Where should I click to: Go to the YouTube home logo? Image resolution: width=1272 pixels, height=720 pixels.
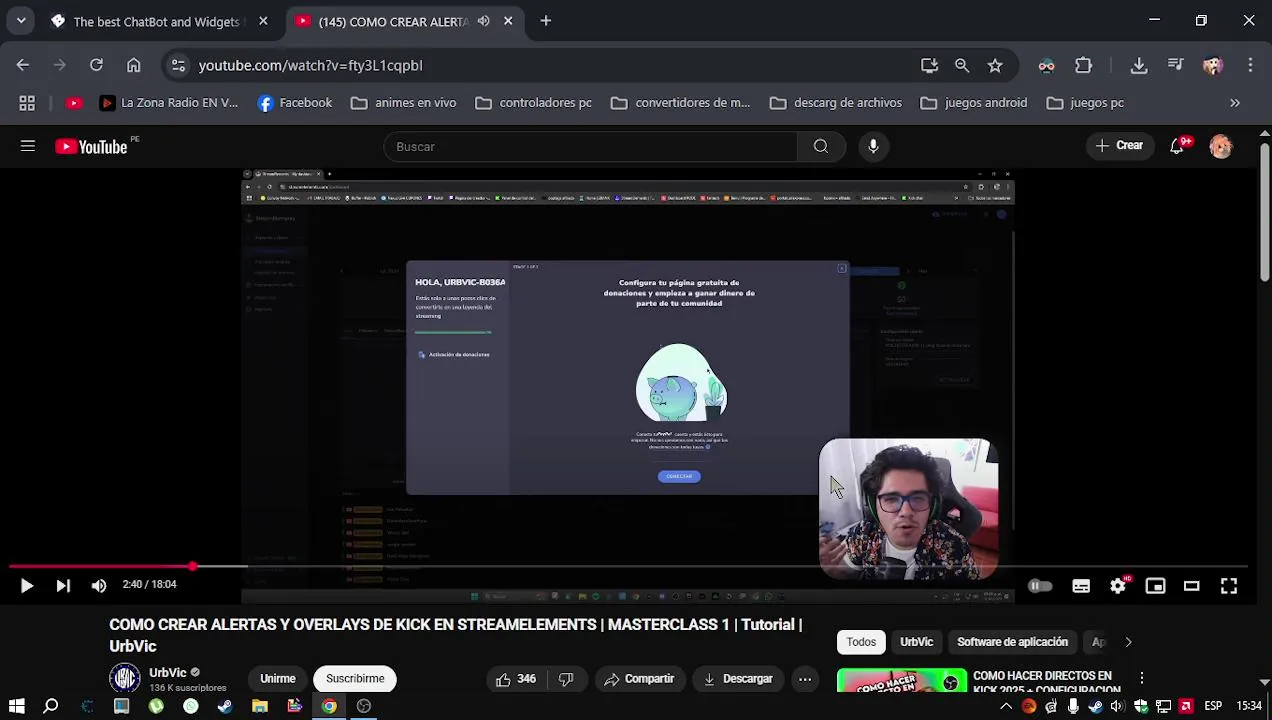pyautogui.click(x=91, y=147)
